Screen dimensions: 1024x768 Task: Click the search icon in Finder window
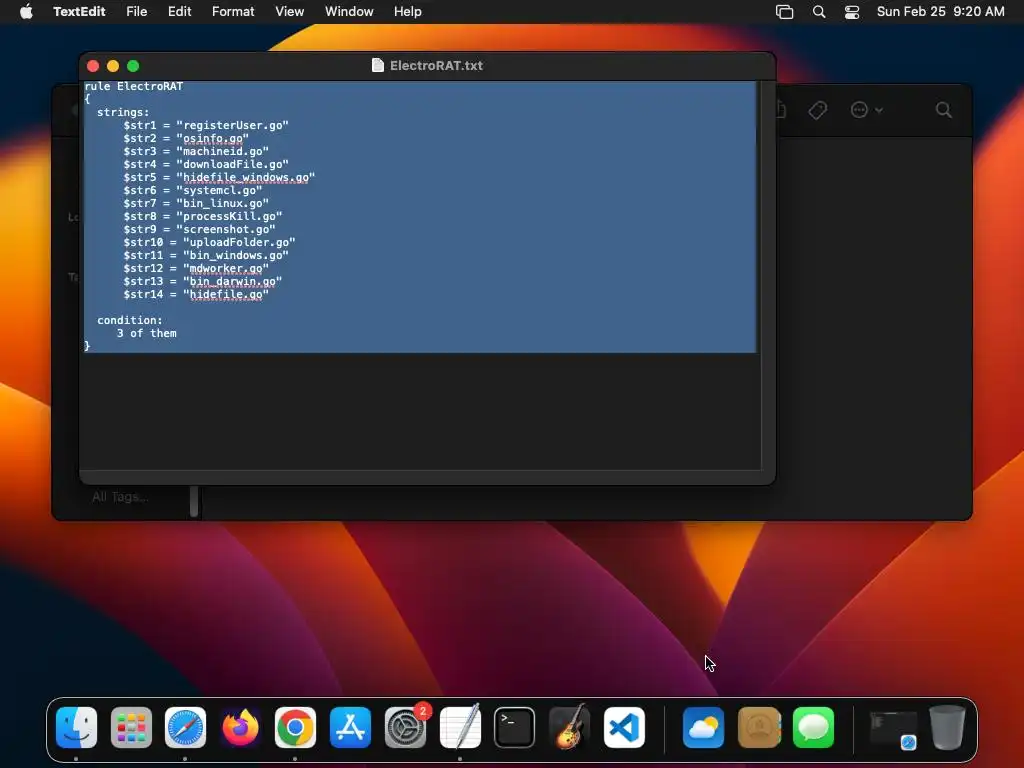point(944,110)
